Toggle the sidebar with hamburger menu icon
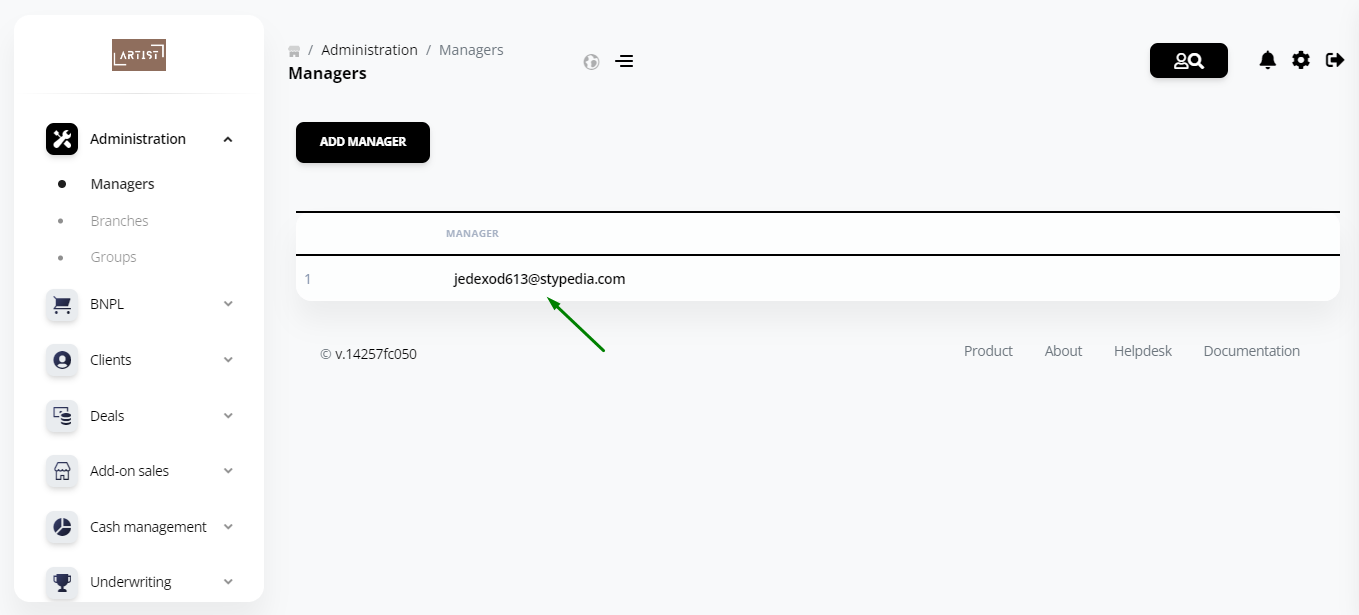Screen dimensions: 1359x615 624,61
